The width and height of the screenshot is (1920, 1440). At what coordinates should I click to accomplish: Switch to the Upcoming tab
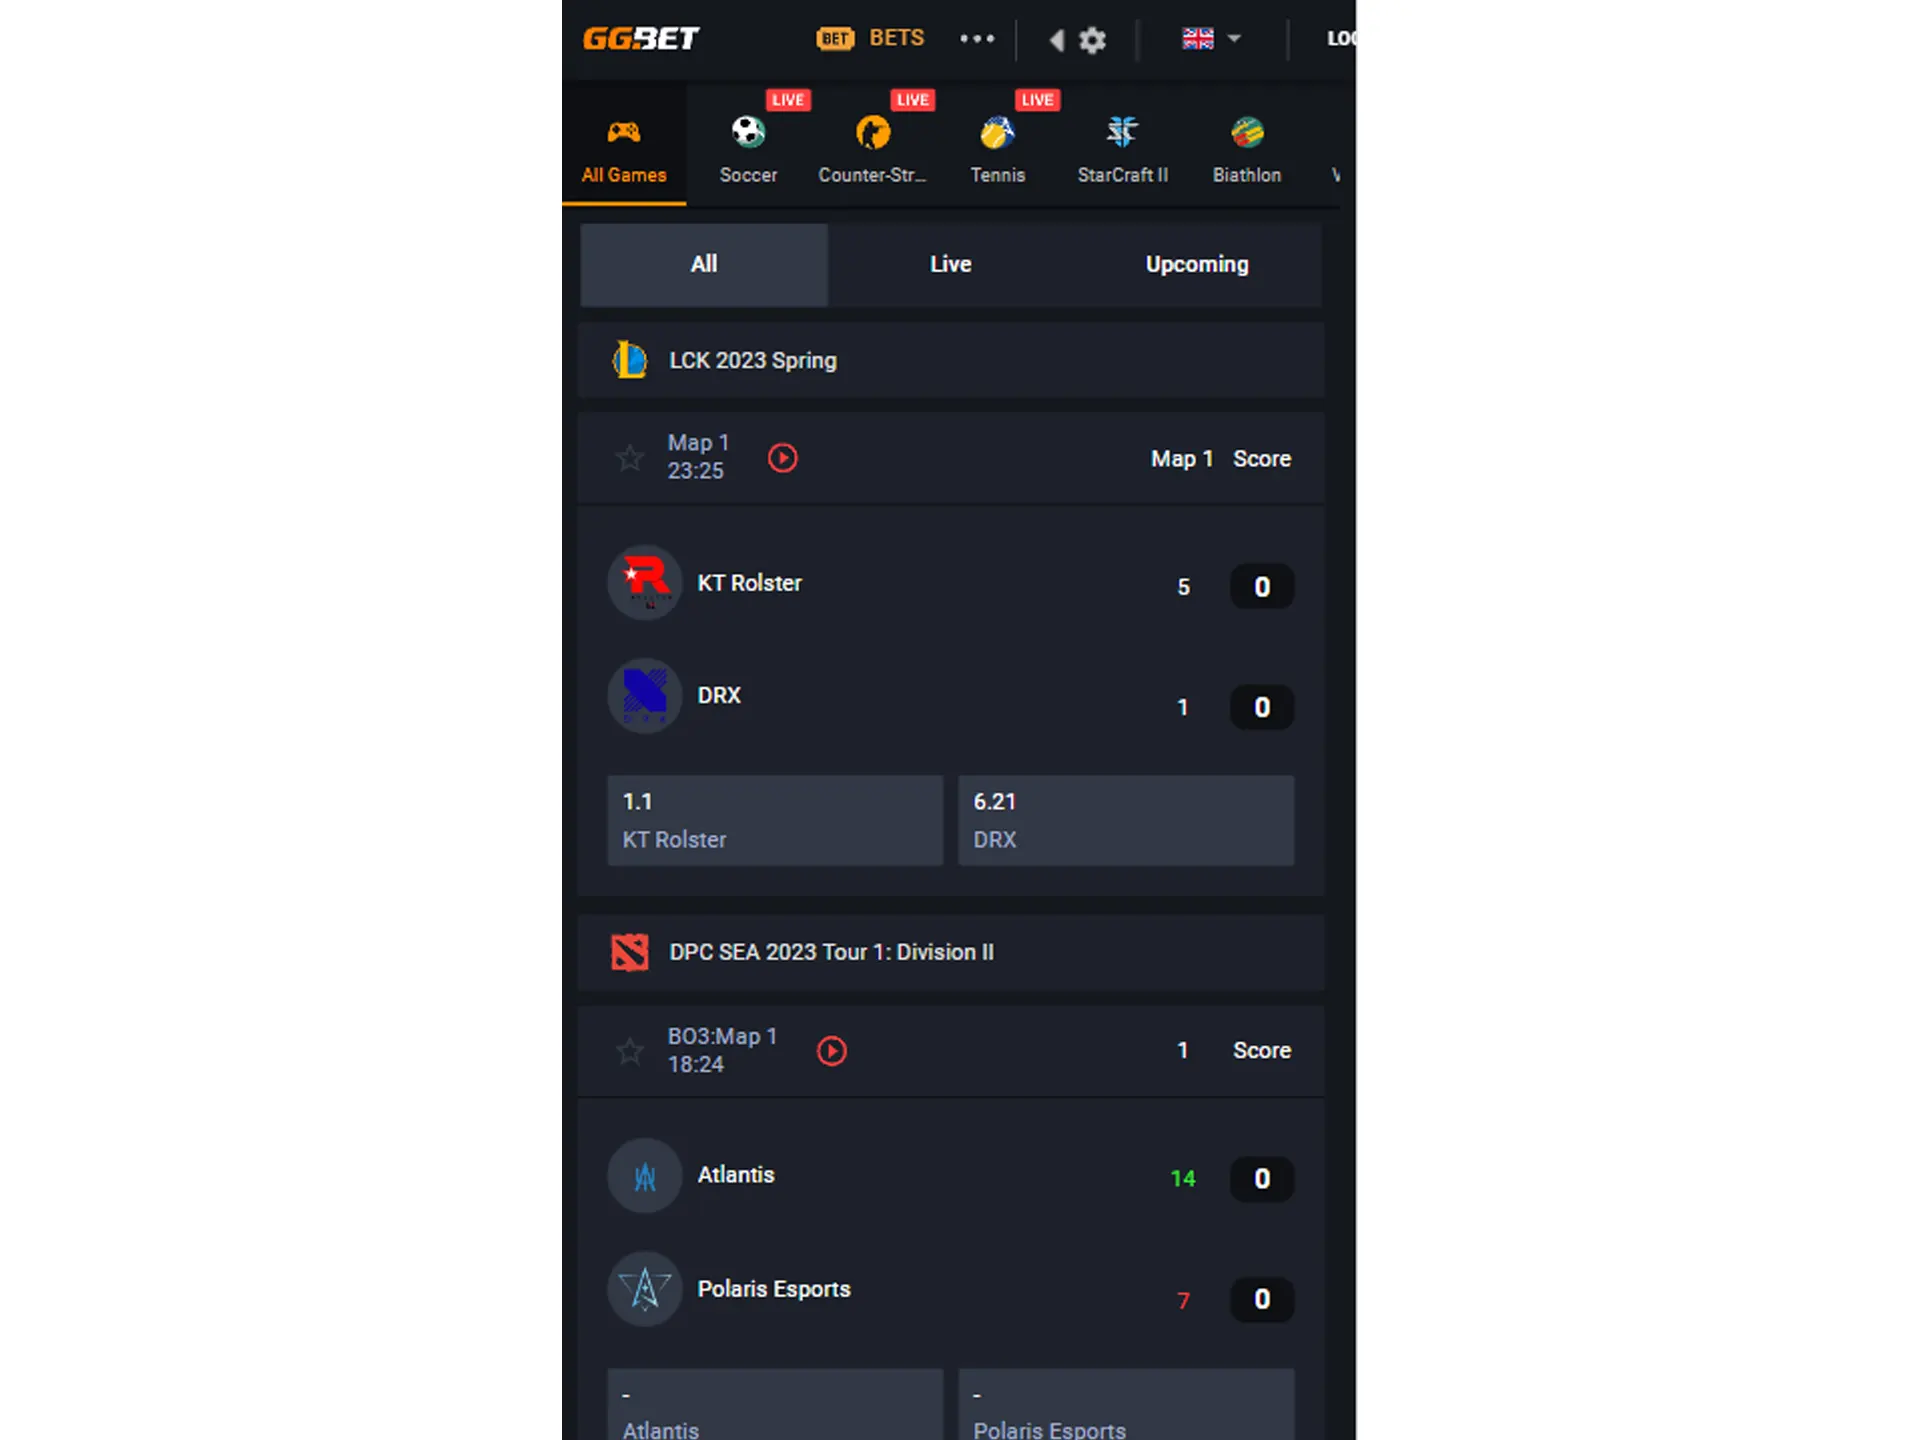coord(1196,263)
